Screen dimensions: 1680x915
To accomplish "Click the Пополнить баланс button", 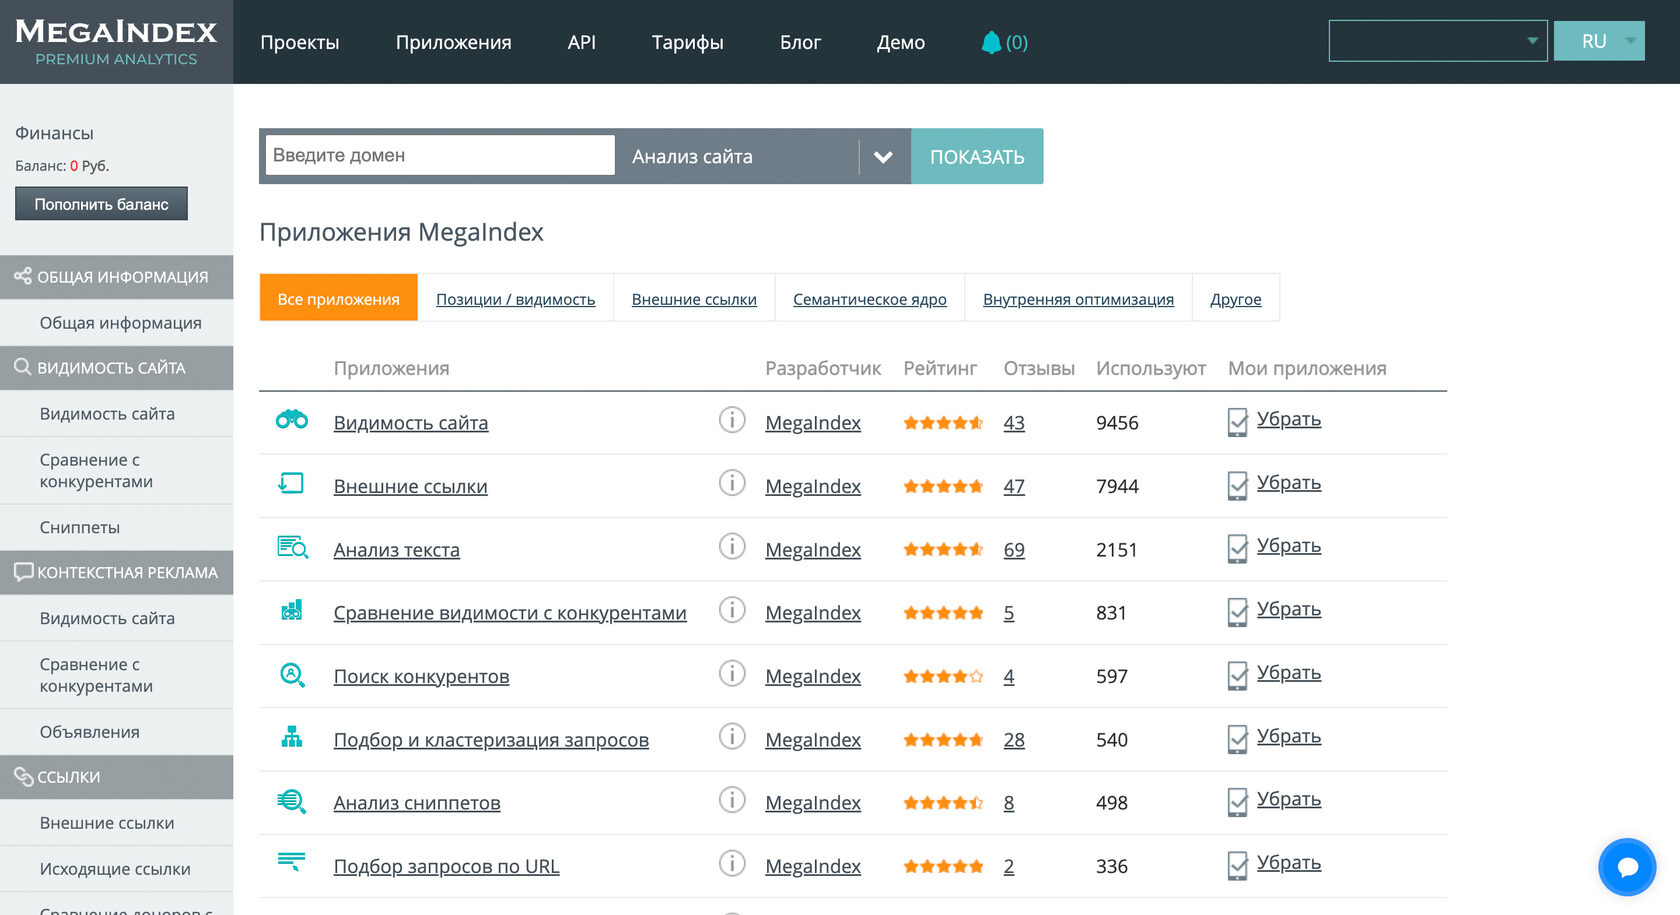I will pyautogui.click(x=101, y=204).
